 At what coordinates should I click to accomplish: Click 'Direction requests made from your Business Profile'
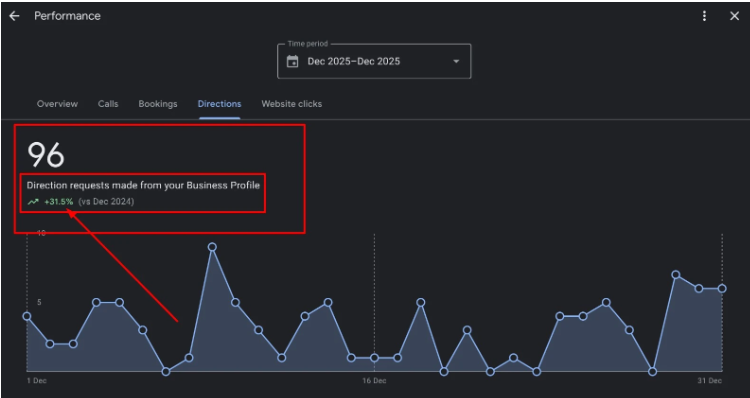point(143,185)
